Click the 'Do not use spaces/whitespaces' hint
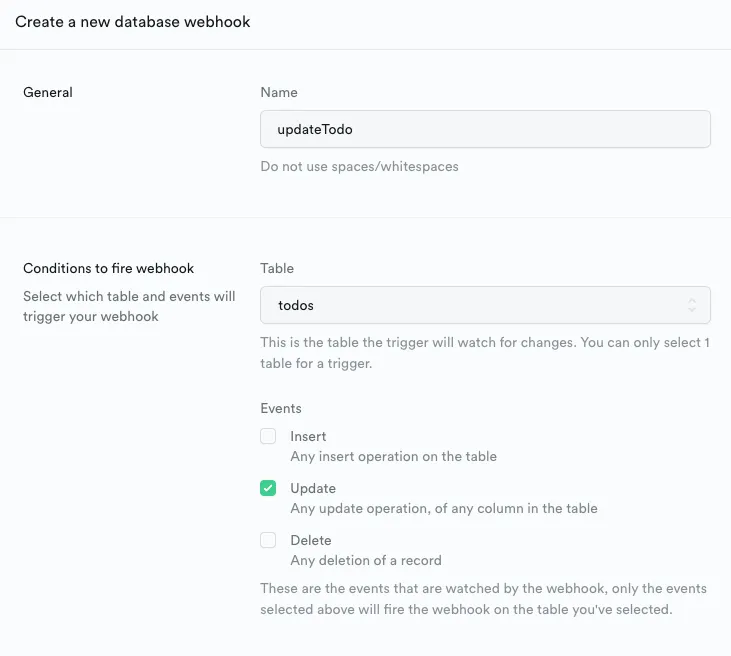Viewport: 731px width, 656px height. click(359, 166)
